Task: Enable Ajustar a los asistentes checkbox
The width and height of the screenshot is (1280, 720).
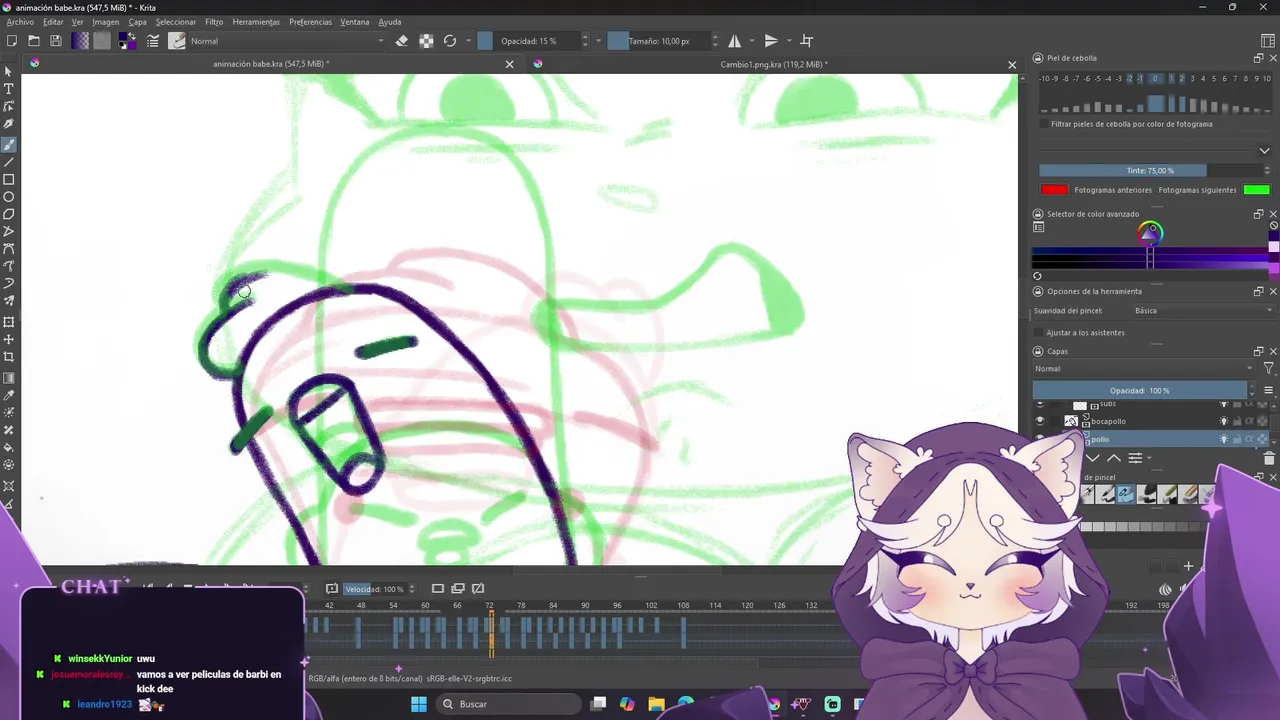Action: pos(1040,332)
